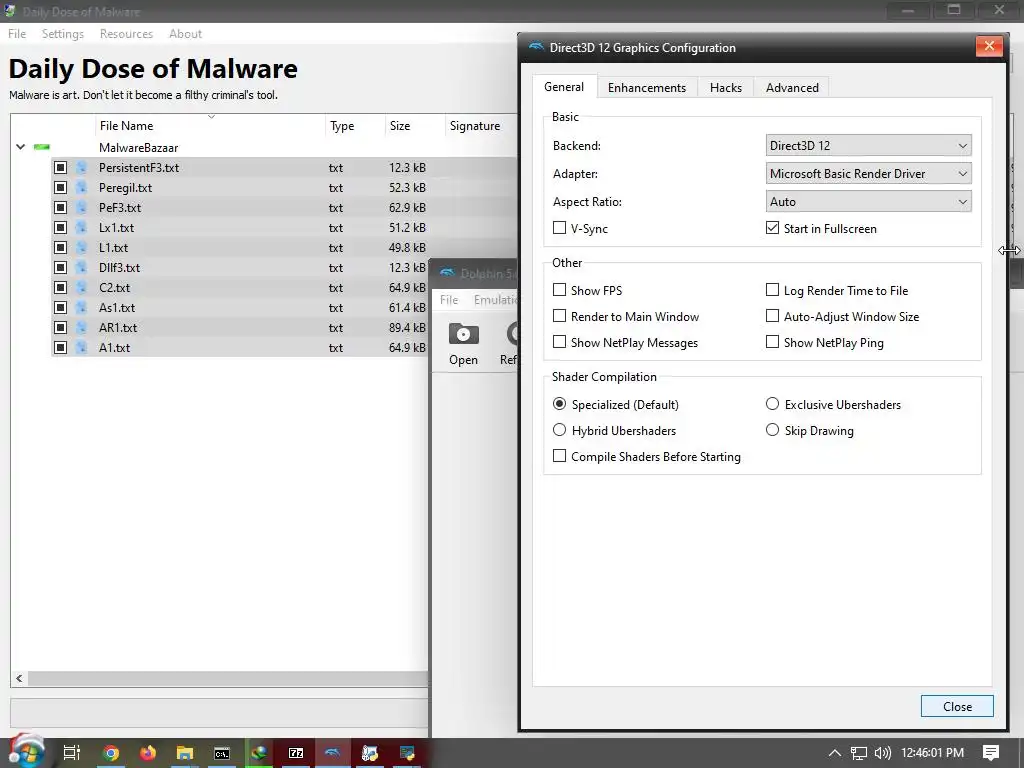Open network status tray icon
Image resolution: width=1024 pixels, height=768 pixels.
[x=859, y=753]
